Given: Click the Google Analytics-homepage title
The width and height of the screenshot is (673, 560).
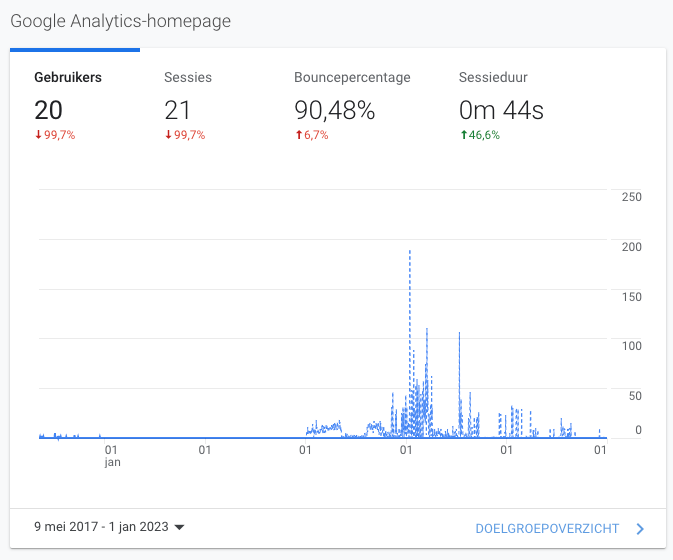Looking at the screenshot, I should [x=121, y=21].
